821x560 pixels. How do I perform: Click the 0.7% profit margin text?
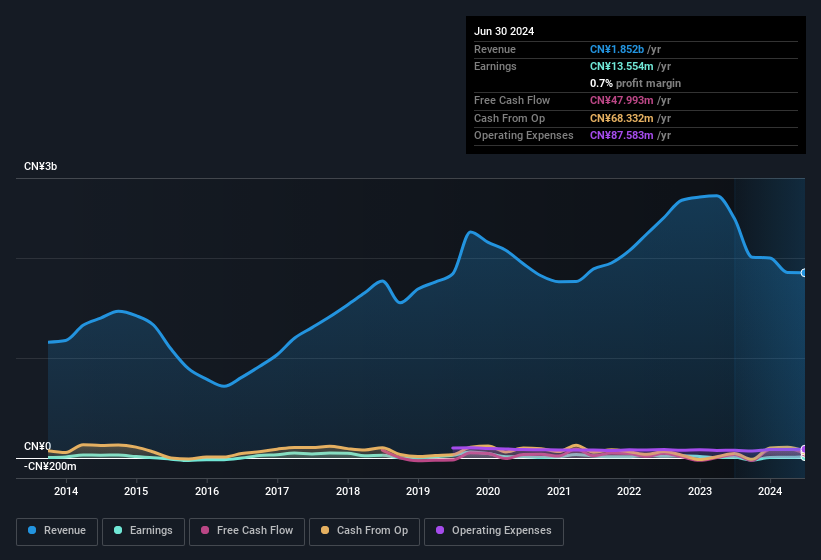(x=635, y=83)
